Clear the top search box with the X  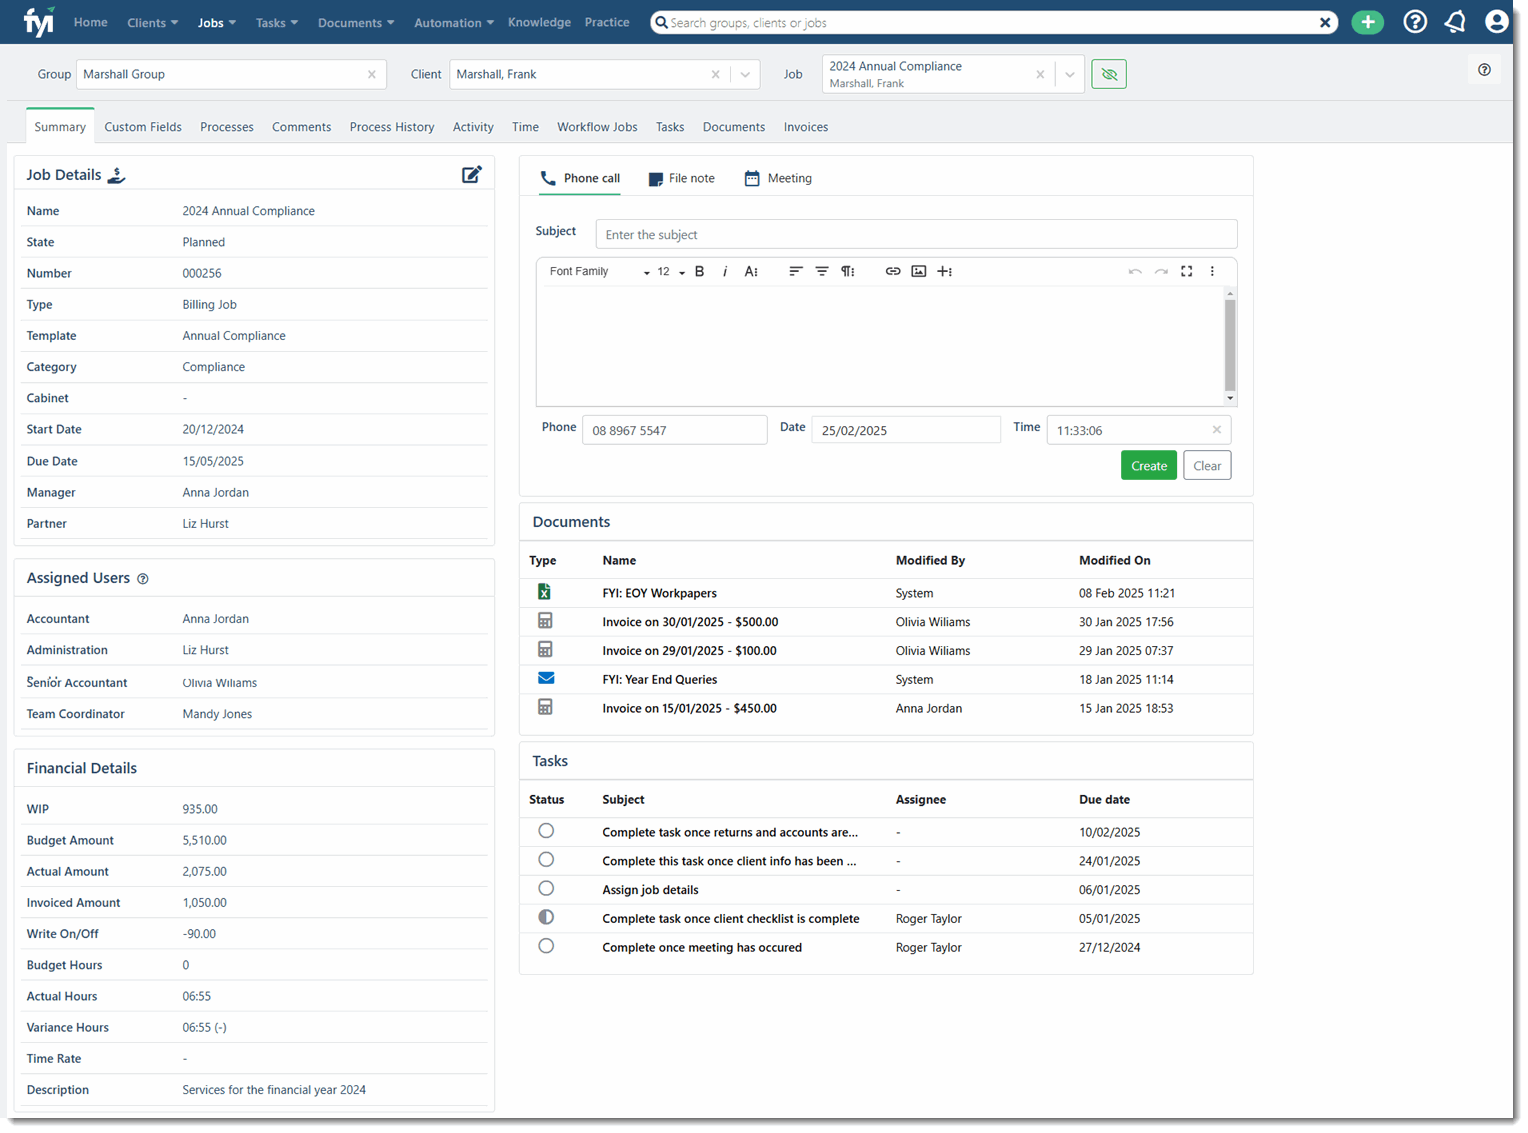click(1325, 22)
